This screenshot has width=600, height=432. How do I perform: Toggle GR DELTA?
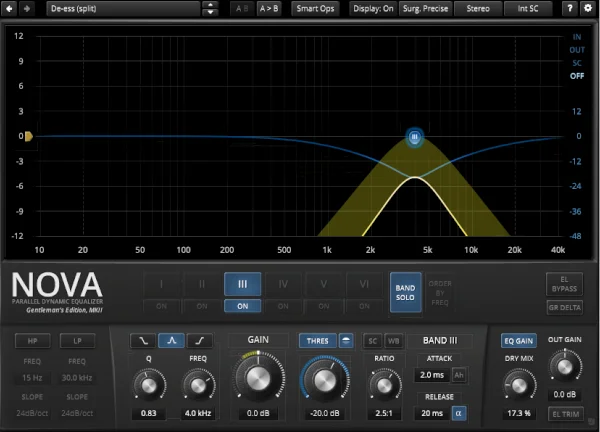coord(564,307)
